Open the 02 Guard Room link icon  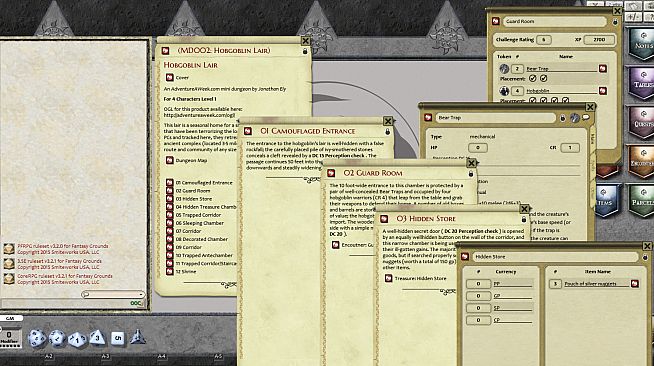click(170, 191)
